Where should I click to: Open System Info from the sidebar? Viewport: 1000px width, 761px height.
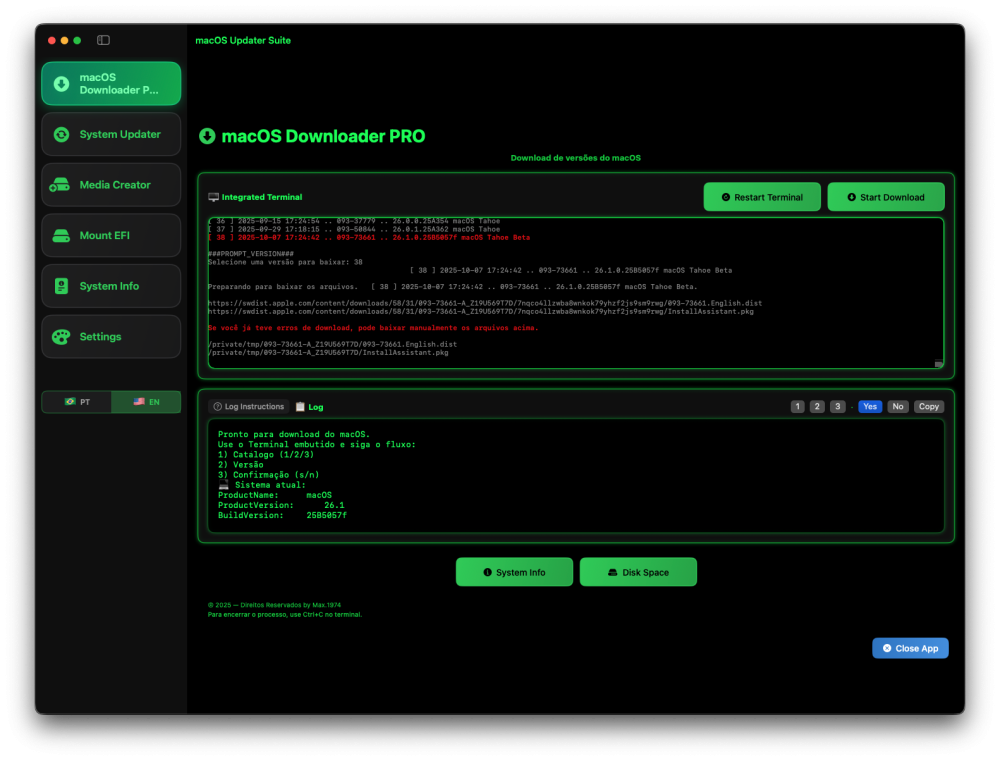tap(111, 286)
